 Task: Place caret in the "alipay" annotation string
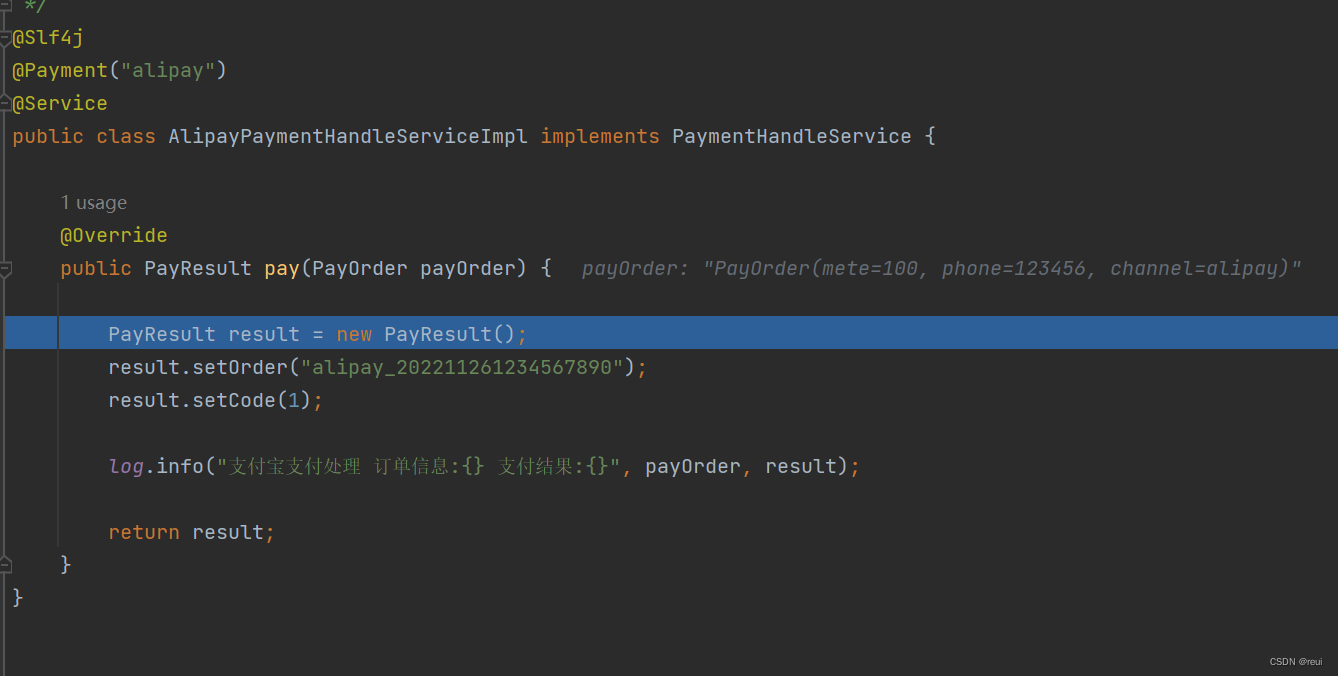pyautogui.click(x=168, y=70)
